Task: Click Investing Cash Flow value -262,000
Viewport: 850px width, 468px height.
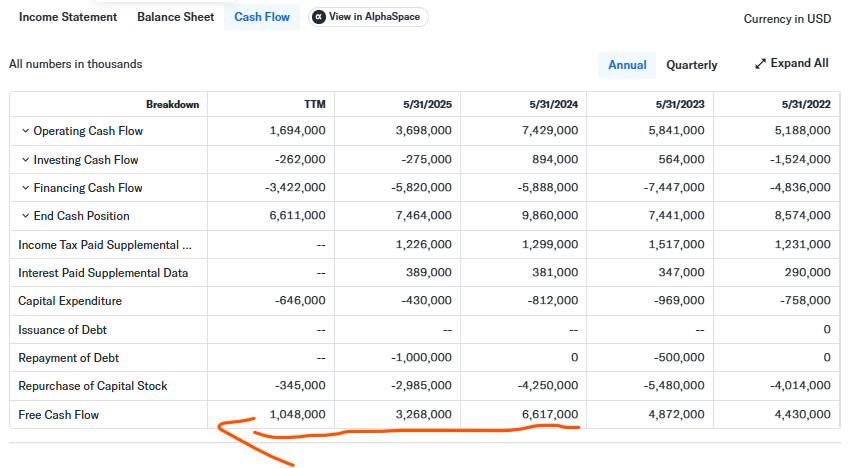Action: click(x=300, y=159)
